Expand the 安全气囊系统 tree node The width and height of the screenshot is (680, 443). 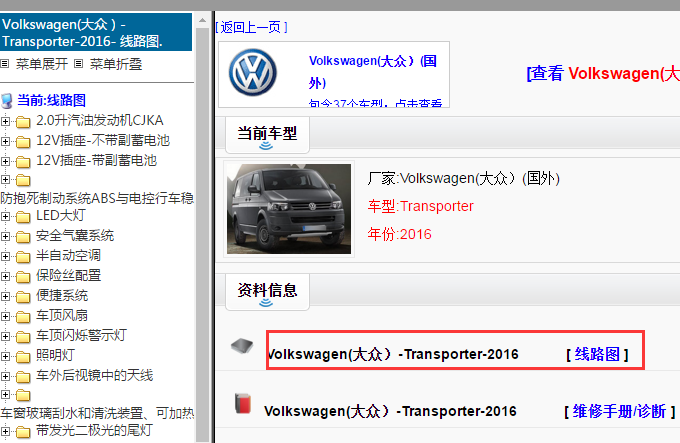[x=5, y=236]
